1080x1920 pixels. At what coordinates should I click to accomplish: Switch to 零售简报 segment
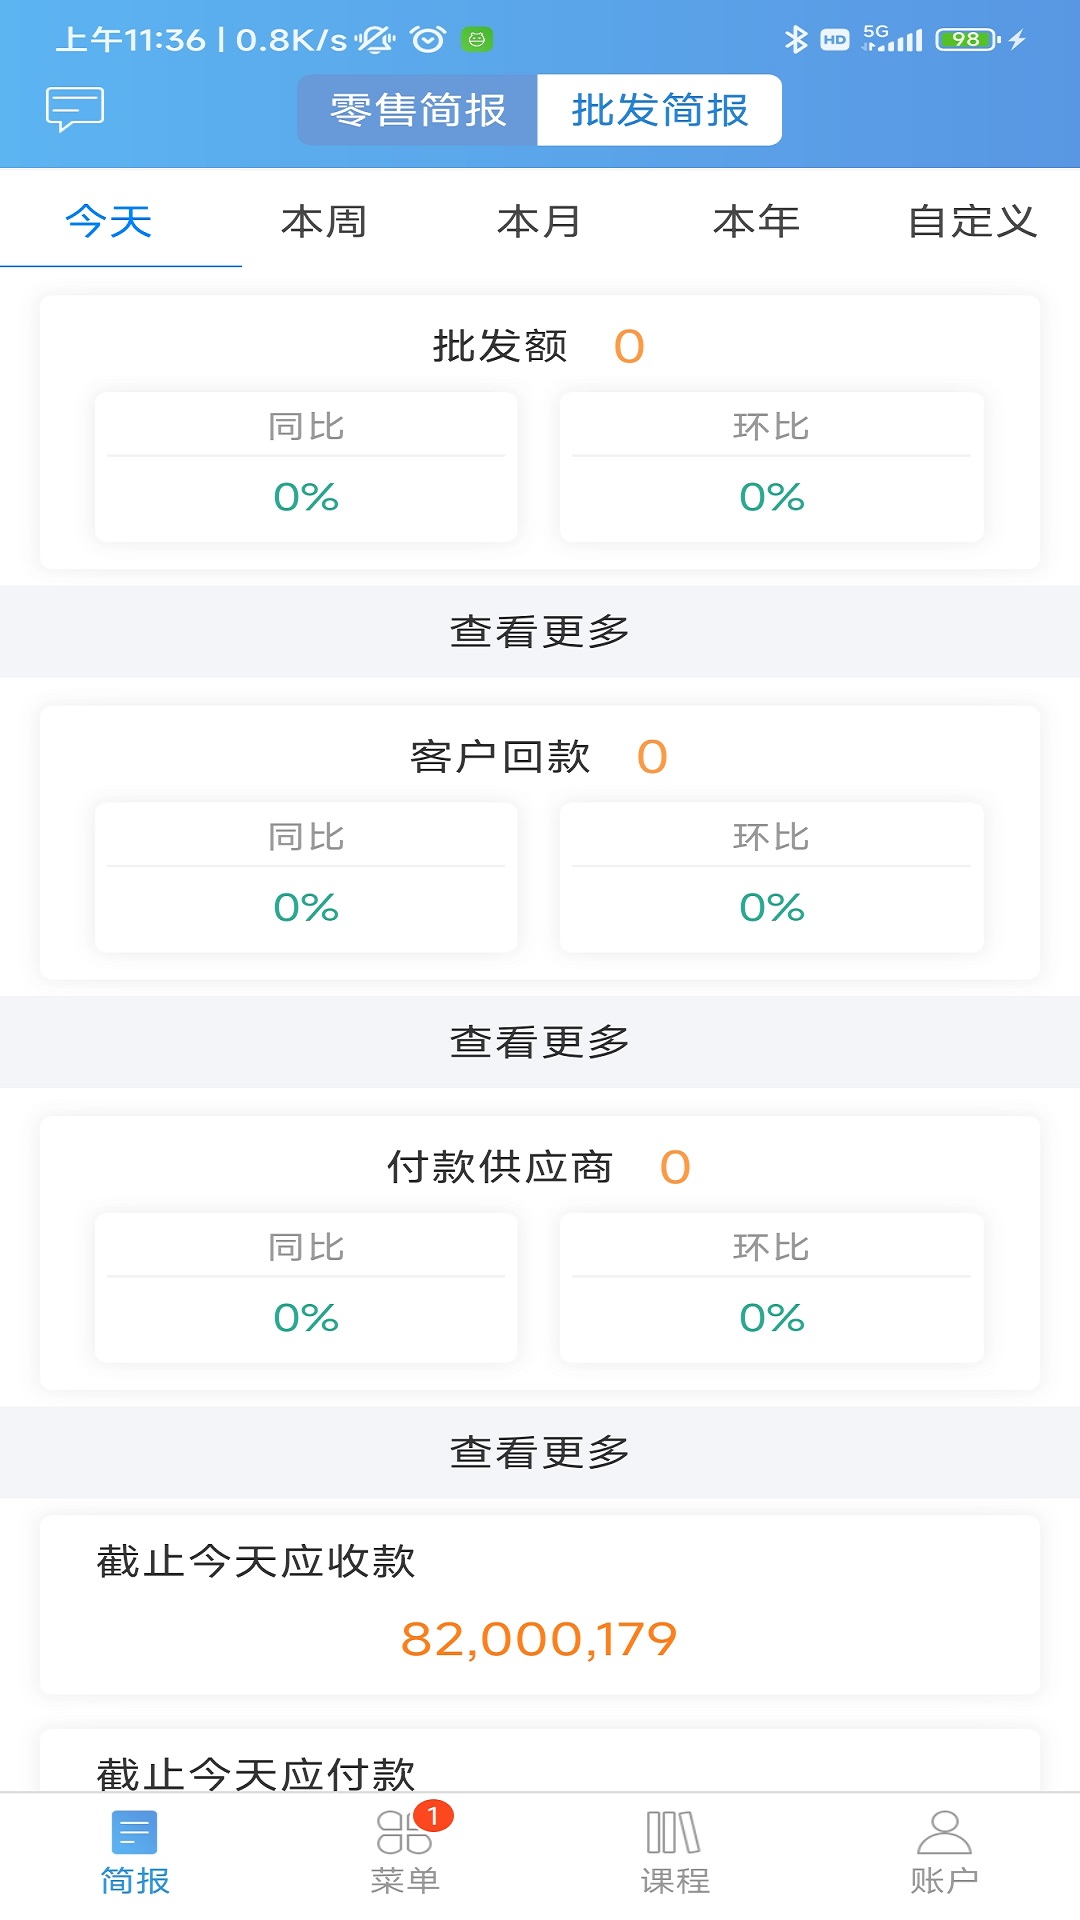418,110
